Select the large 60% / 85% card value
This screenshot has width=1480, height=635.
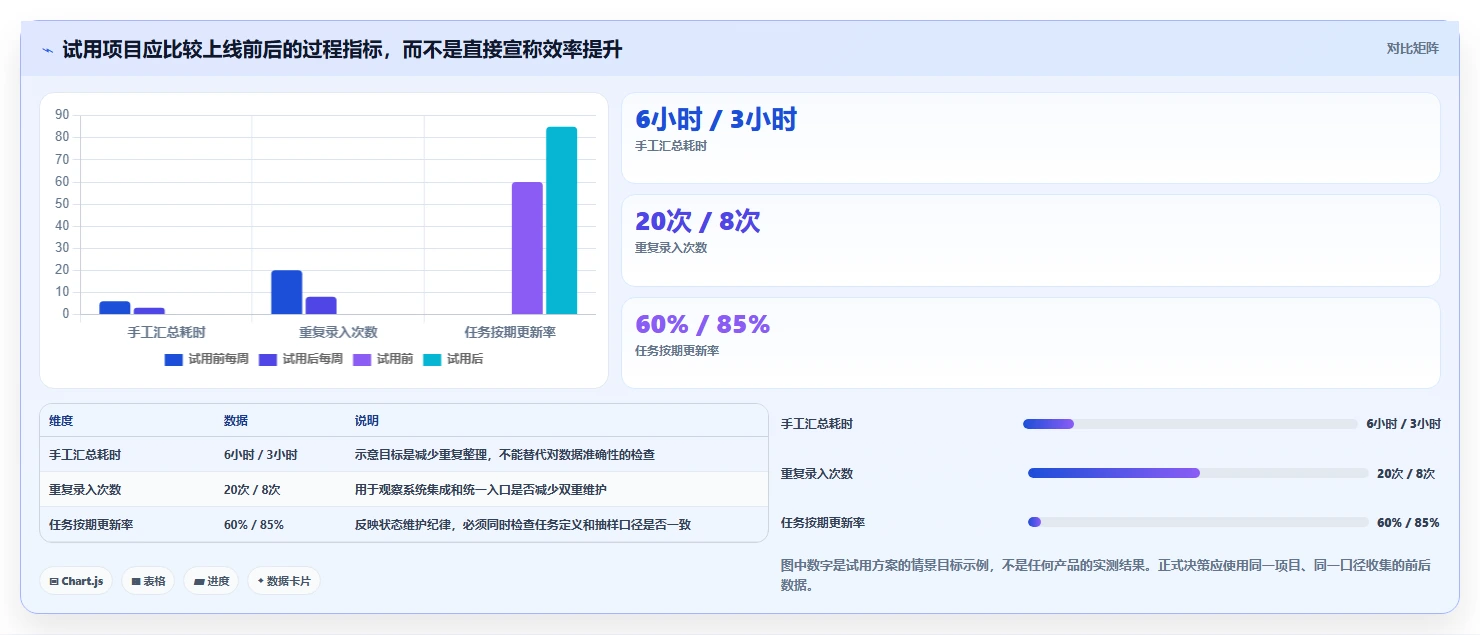702,325
